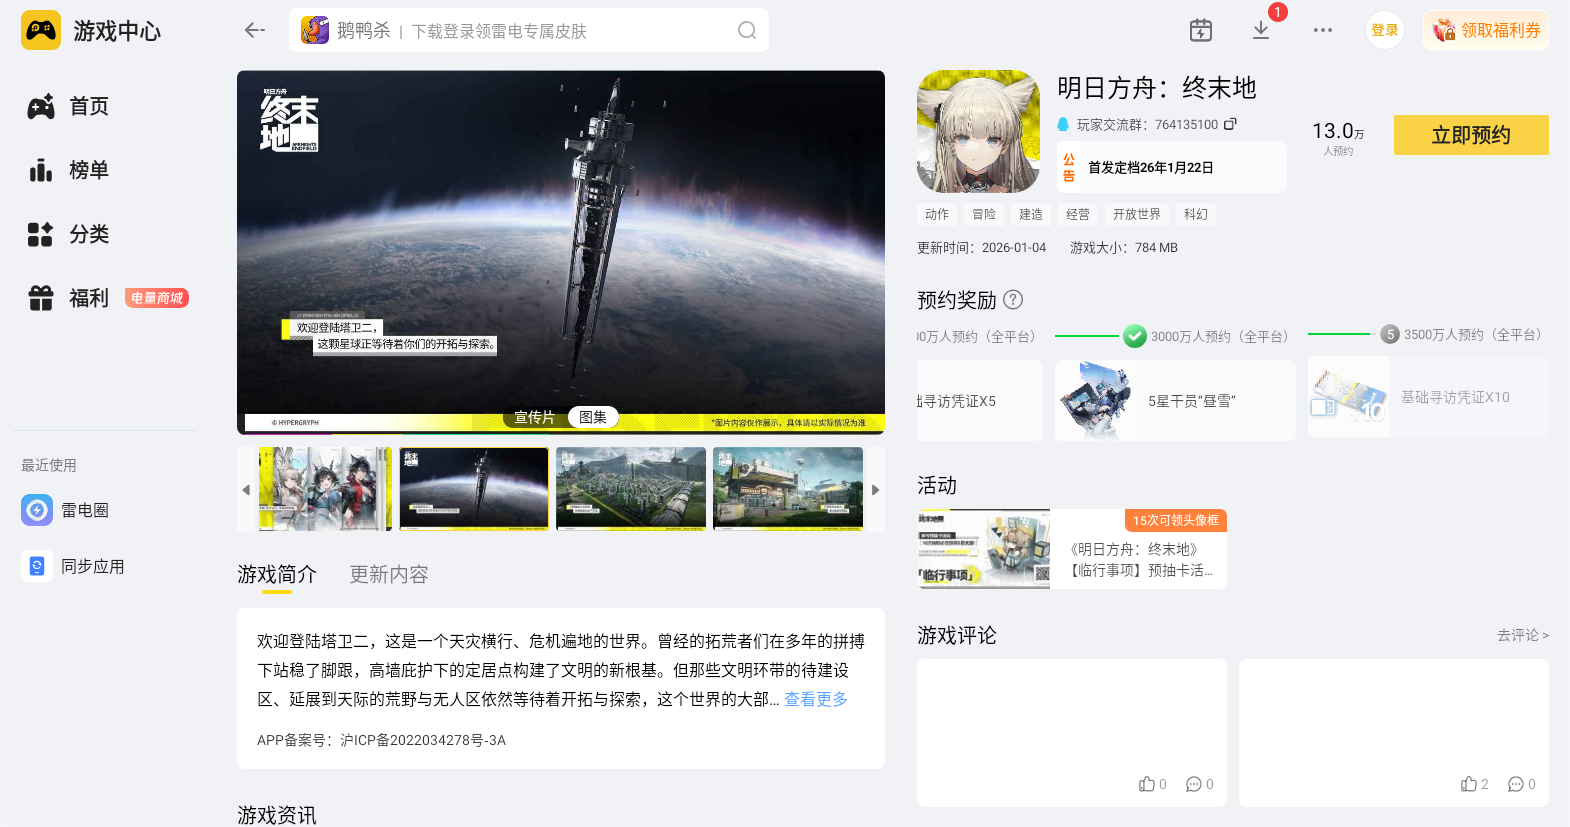Open the three-dot more options menu
This screenshot has width=1570, height=827.
click(x=1323, y=30)
